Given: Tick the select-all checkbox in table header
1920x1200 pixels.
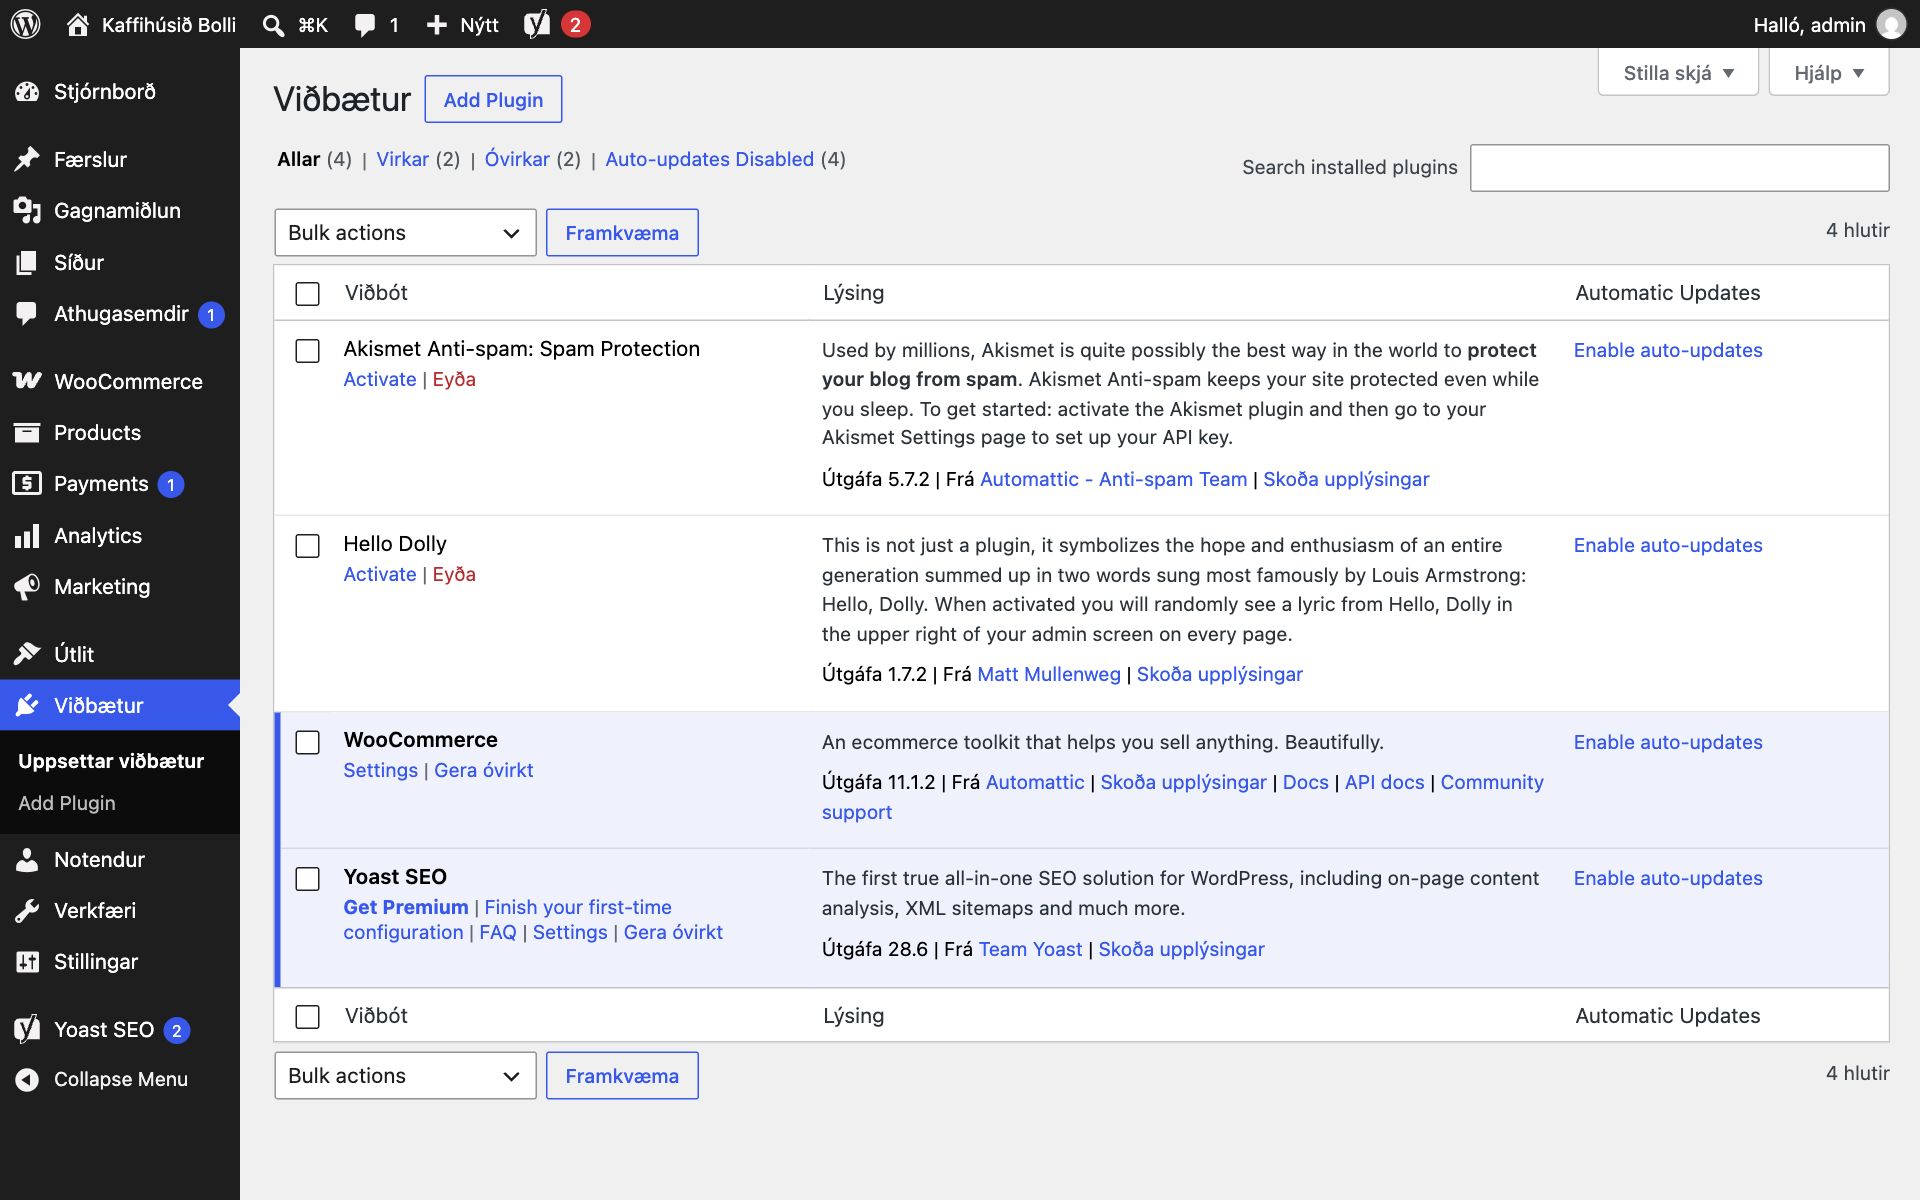Looking at the screenshot, I should pos(308,293).
